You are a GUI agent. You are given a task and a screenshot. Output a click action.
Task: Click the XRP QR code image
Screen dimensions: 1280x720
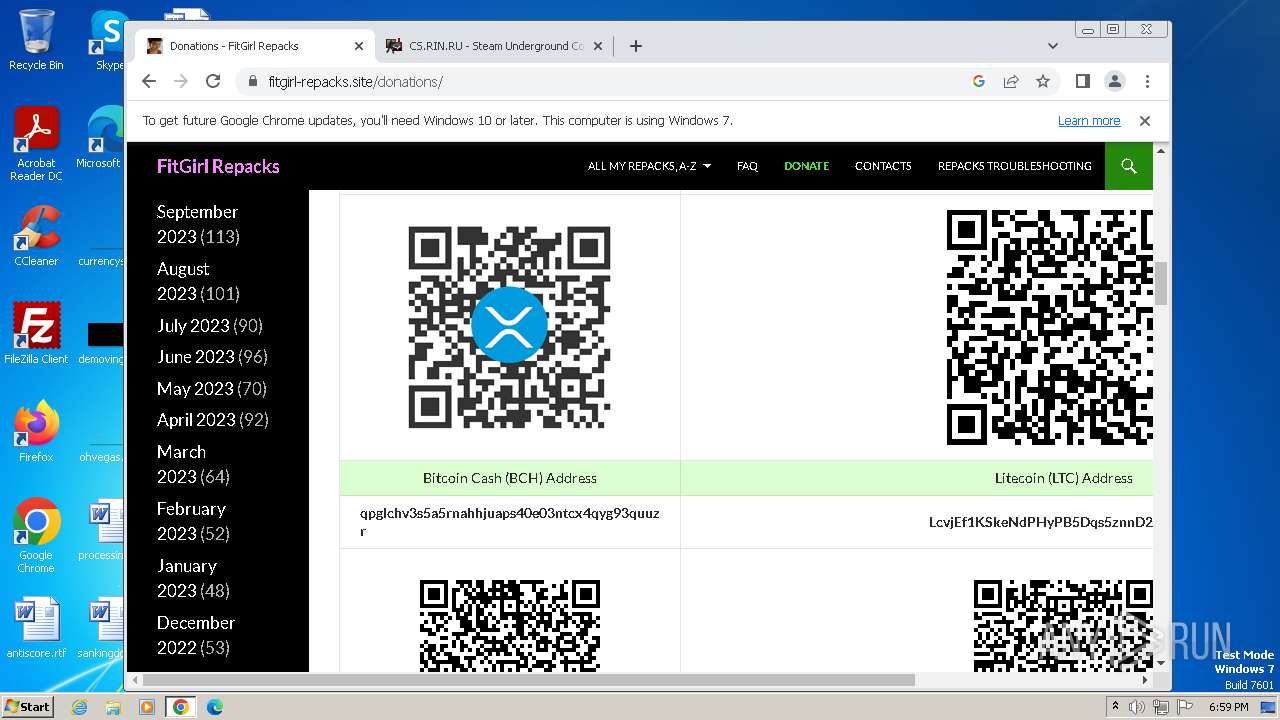click(509, 327)
